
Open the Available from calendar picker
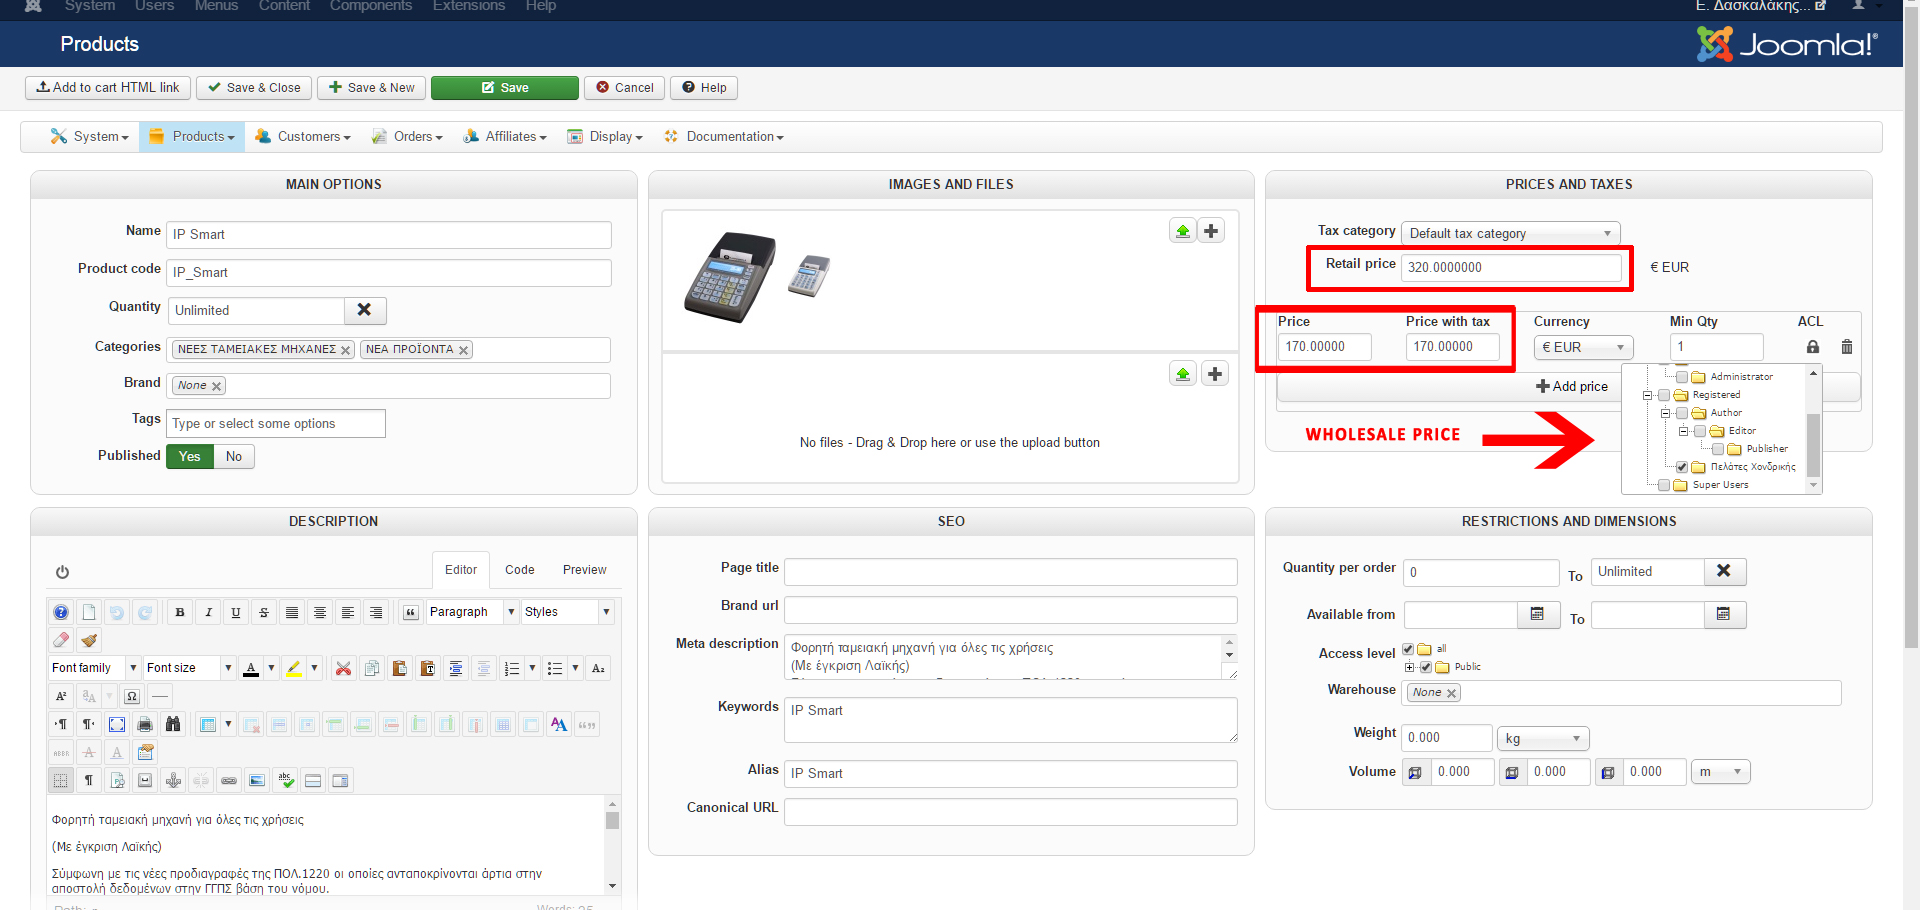click(x=1538, y=614)
